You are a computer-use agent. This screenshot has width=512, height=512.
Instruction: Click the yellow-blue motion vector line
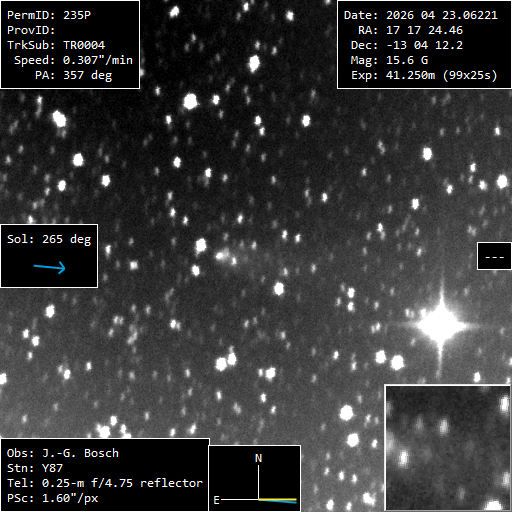pyautogui.click(x=277, y=500)
